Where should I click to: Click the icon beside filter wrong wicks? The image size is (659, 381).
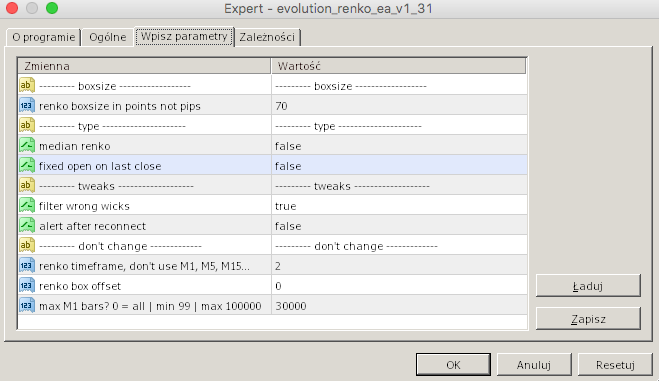27,205
